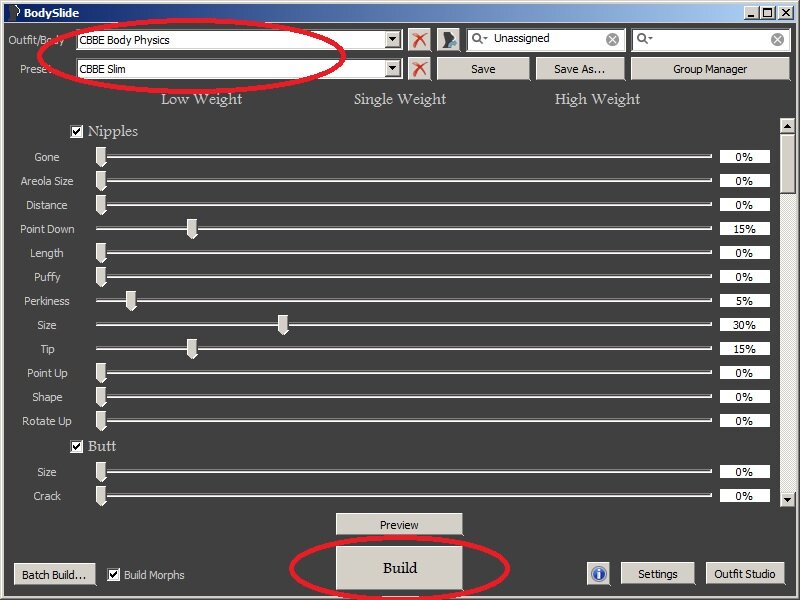Click the Save As... button
This screenshot has height=600, width=800.
click(x=580, y=69)
